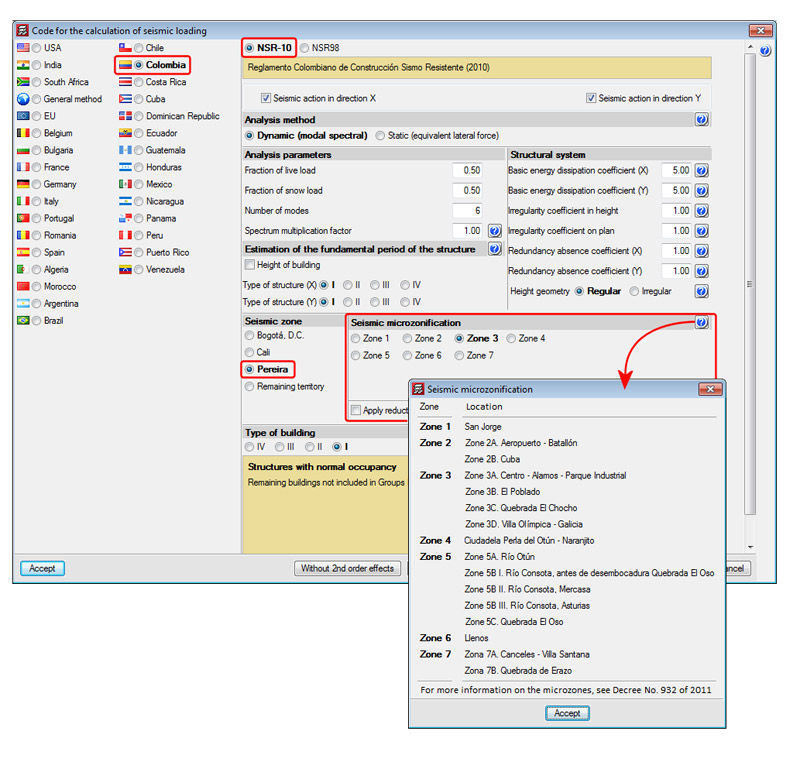Click the Spain flag icon
800x762 pixels.
click(x=23, y=252)
